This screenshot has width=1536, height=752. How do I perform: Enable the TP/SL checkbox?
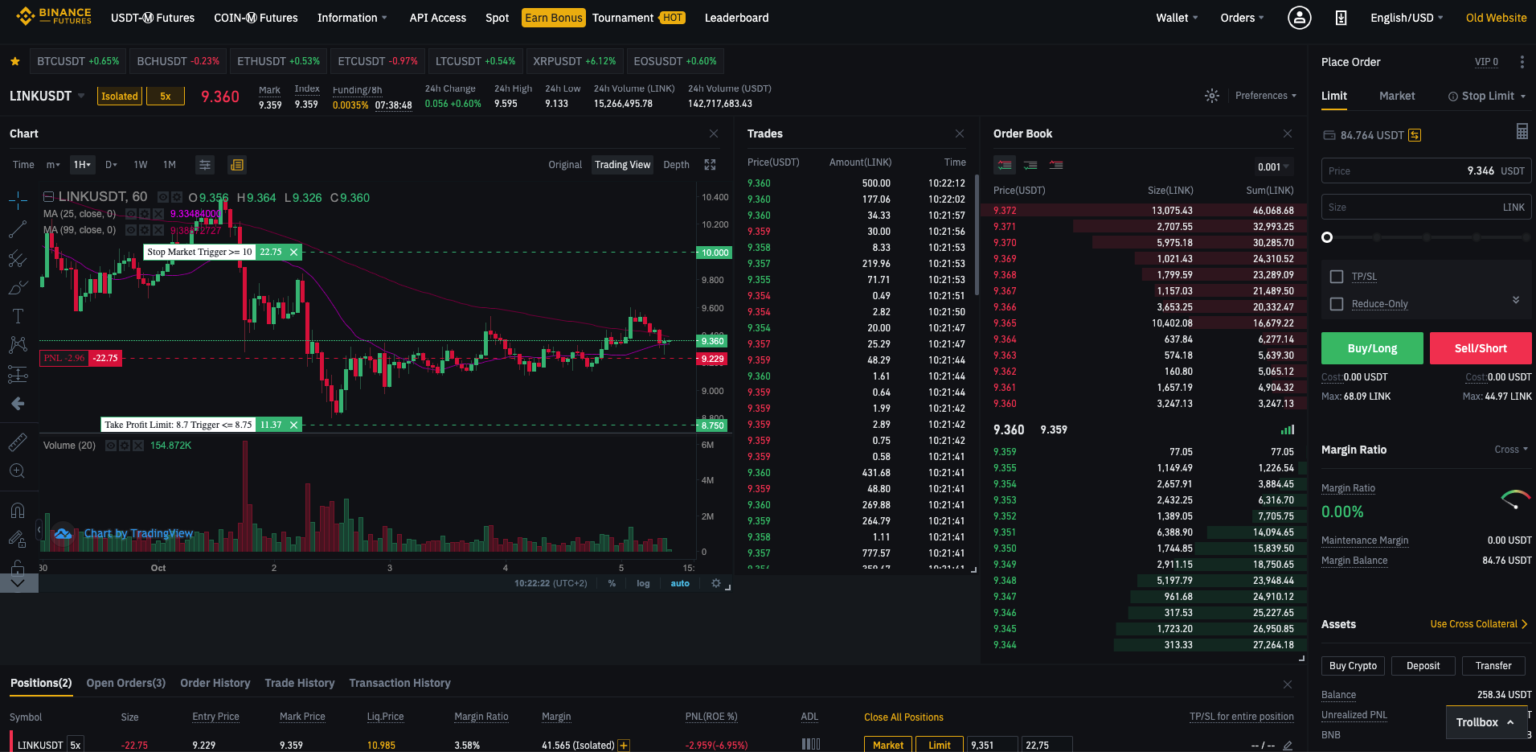tap(1336, 276)
